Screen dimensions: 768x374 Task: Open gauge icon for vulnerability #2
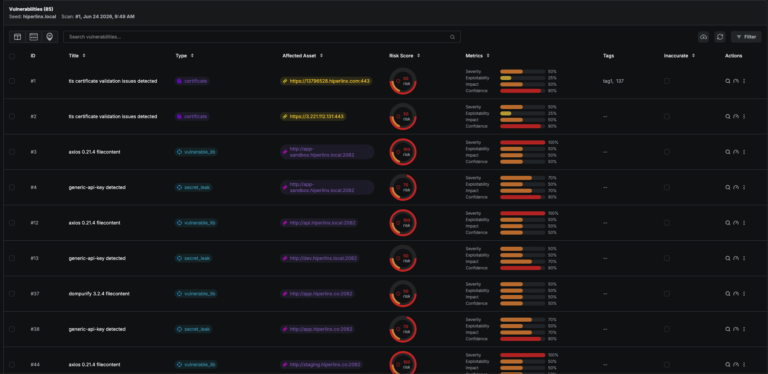click(x=736, y=117)
